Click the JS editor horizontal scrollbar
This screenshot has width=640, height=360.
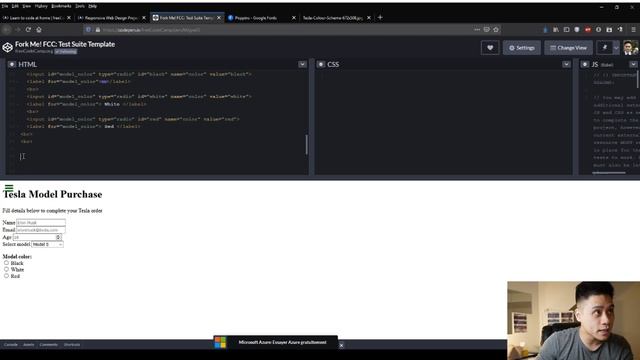pos(609,173)
